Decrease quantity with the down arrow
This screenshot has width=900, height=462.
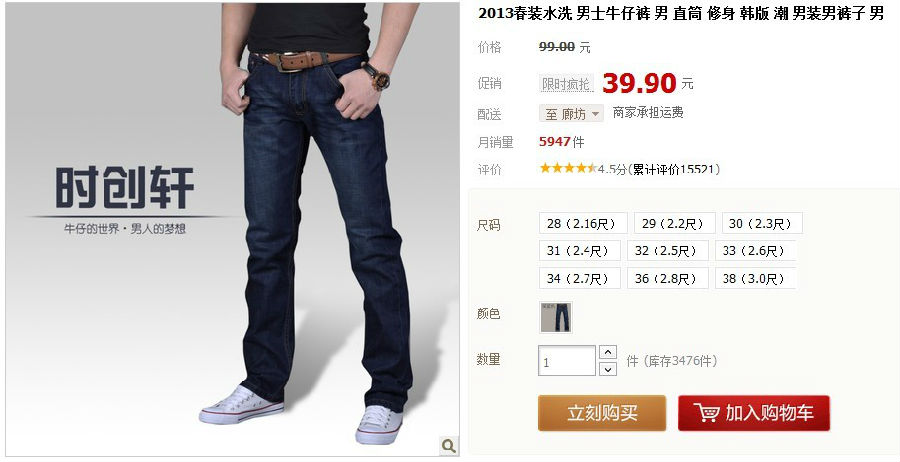(607, 369)
